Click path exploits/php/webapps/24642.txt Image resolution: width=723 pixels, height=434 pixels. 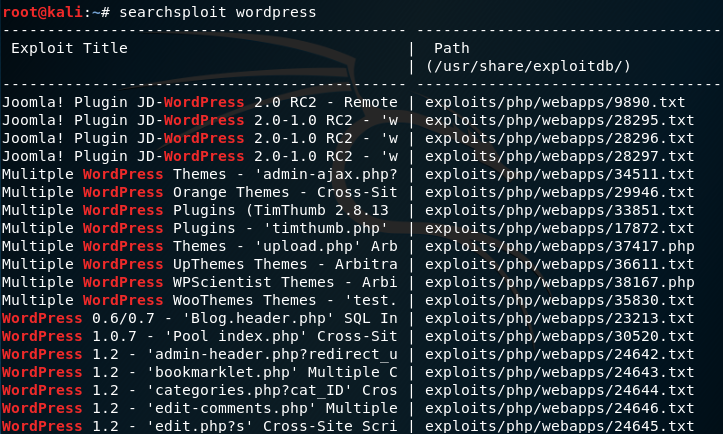coord(559,354)
